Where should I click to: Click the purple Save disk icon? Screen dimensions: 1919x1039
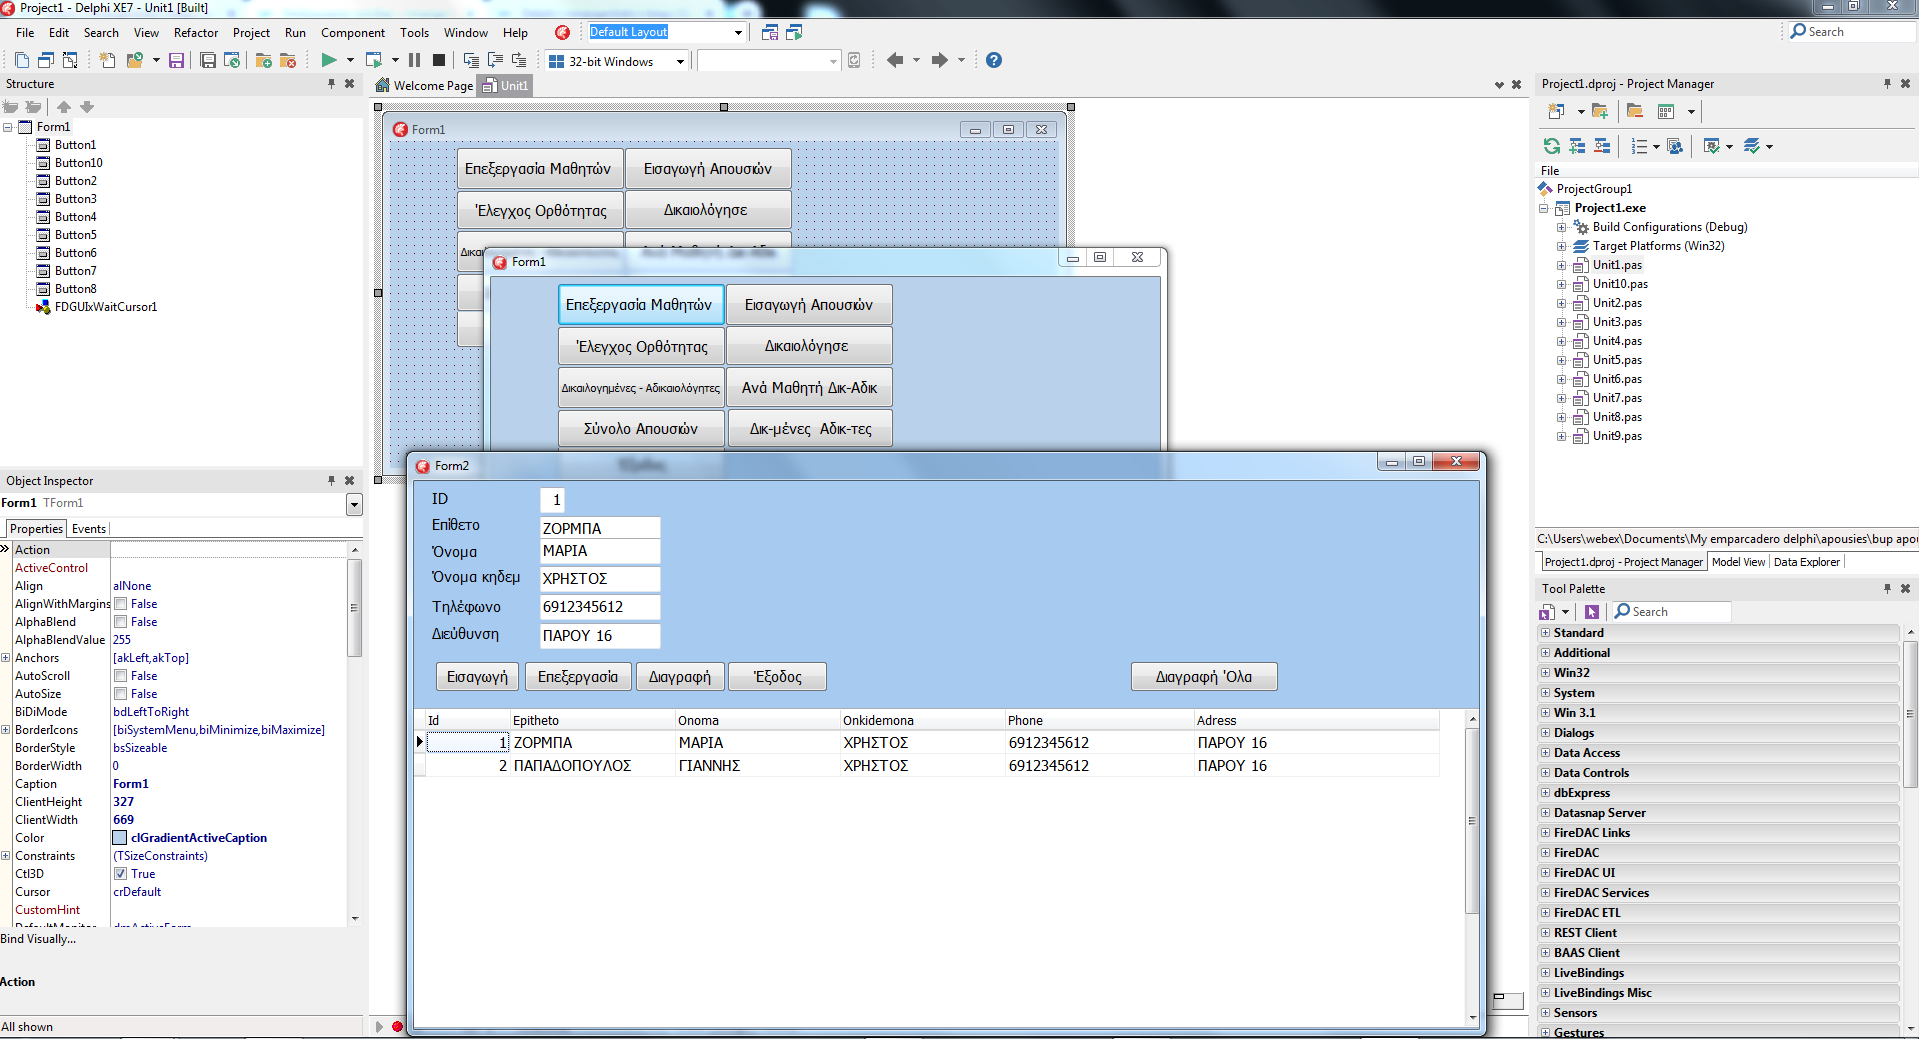click(x=176, y=60)
